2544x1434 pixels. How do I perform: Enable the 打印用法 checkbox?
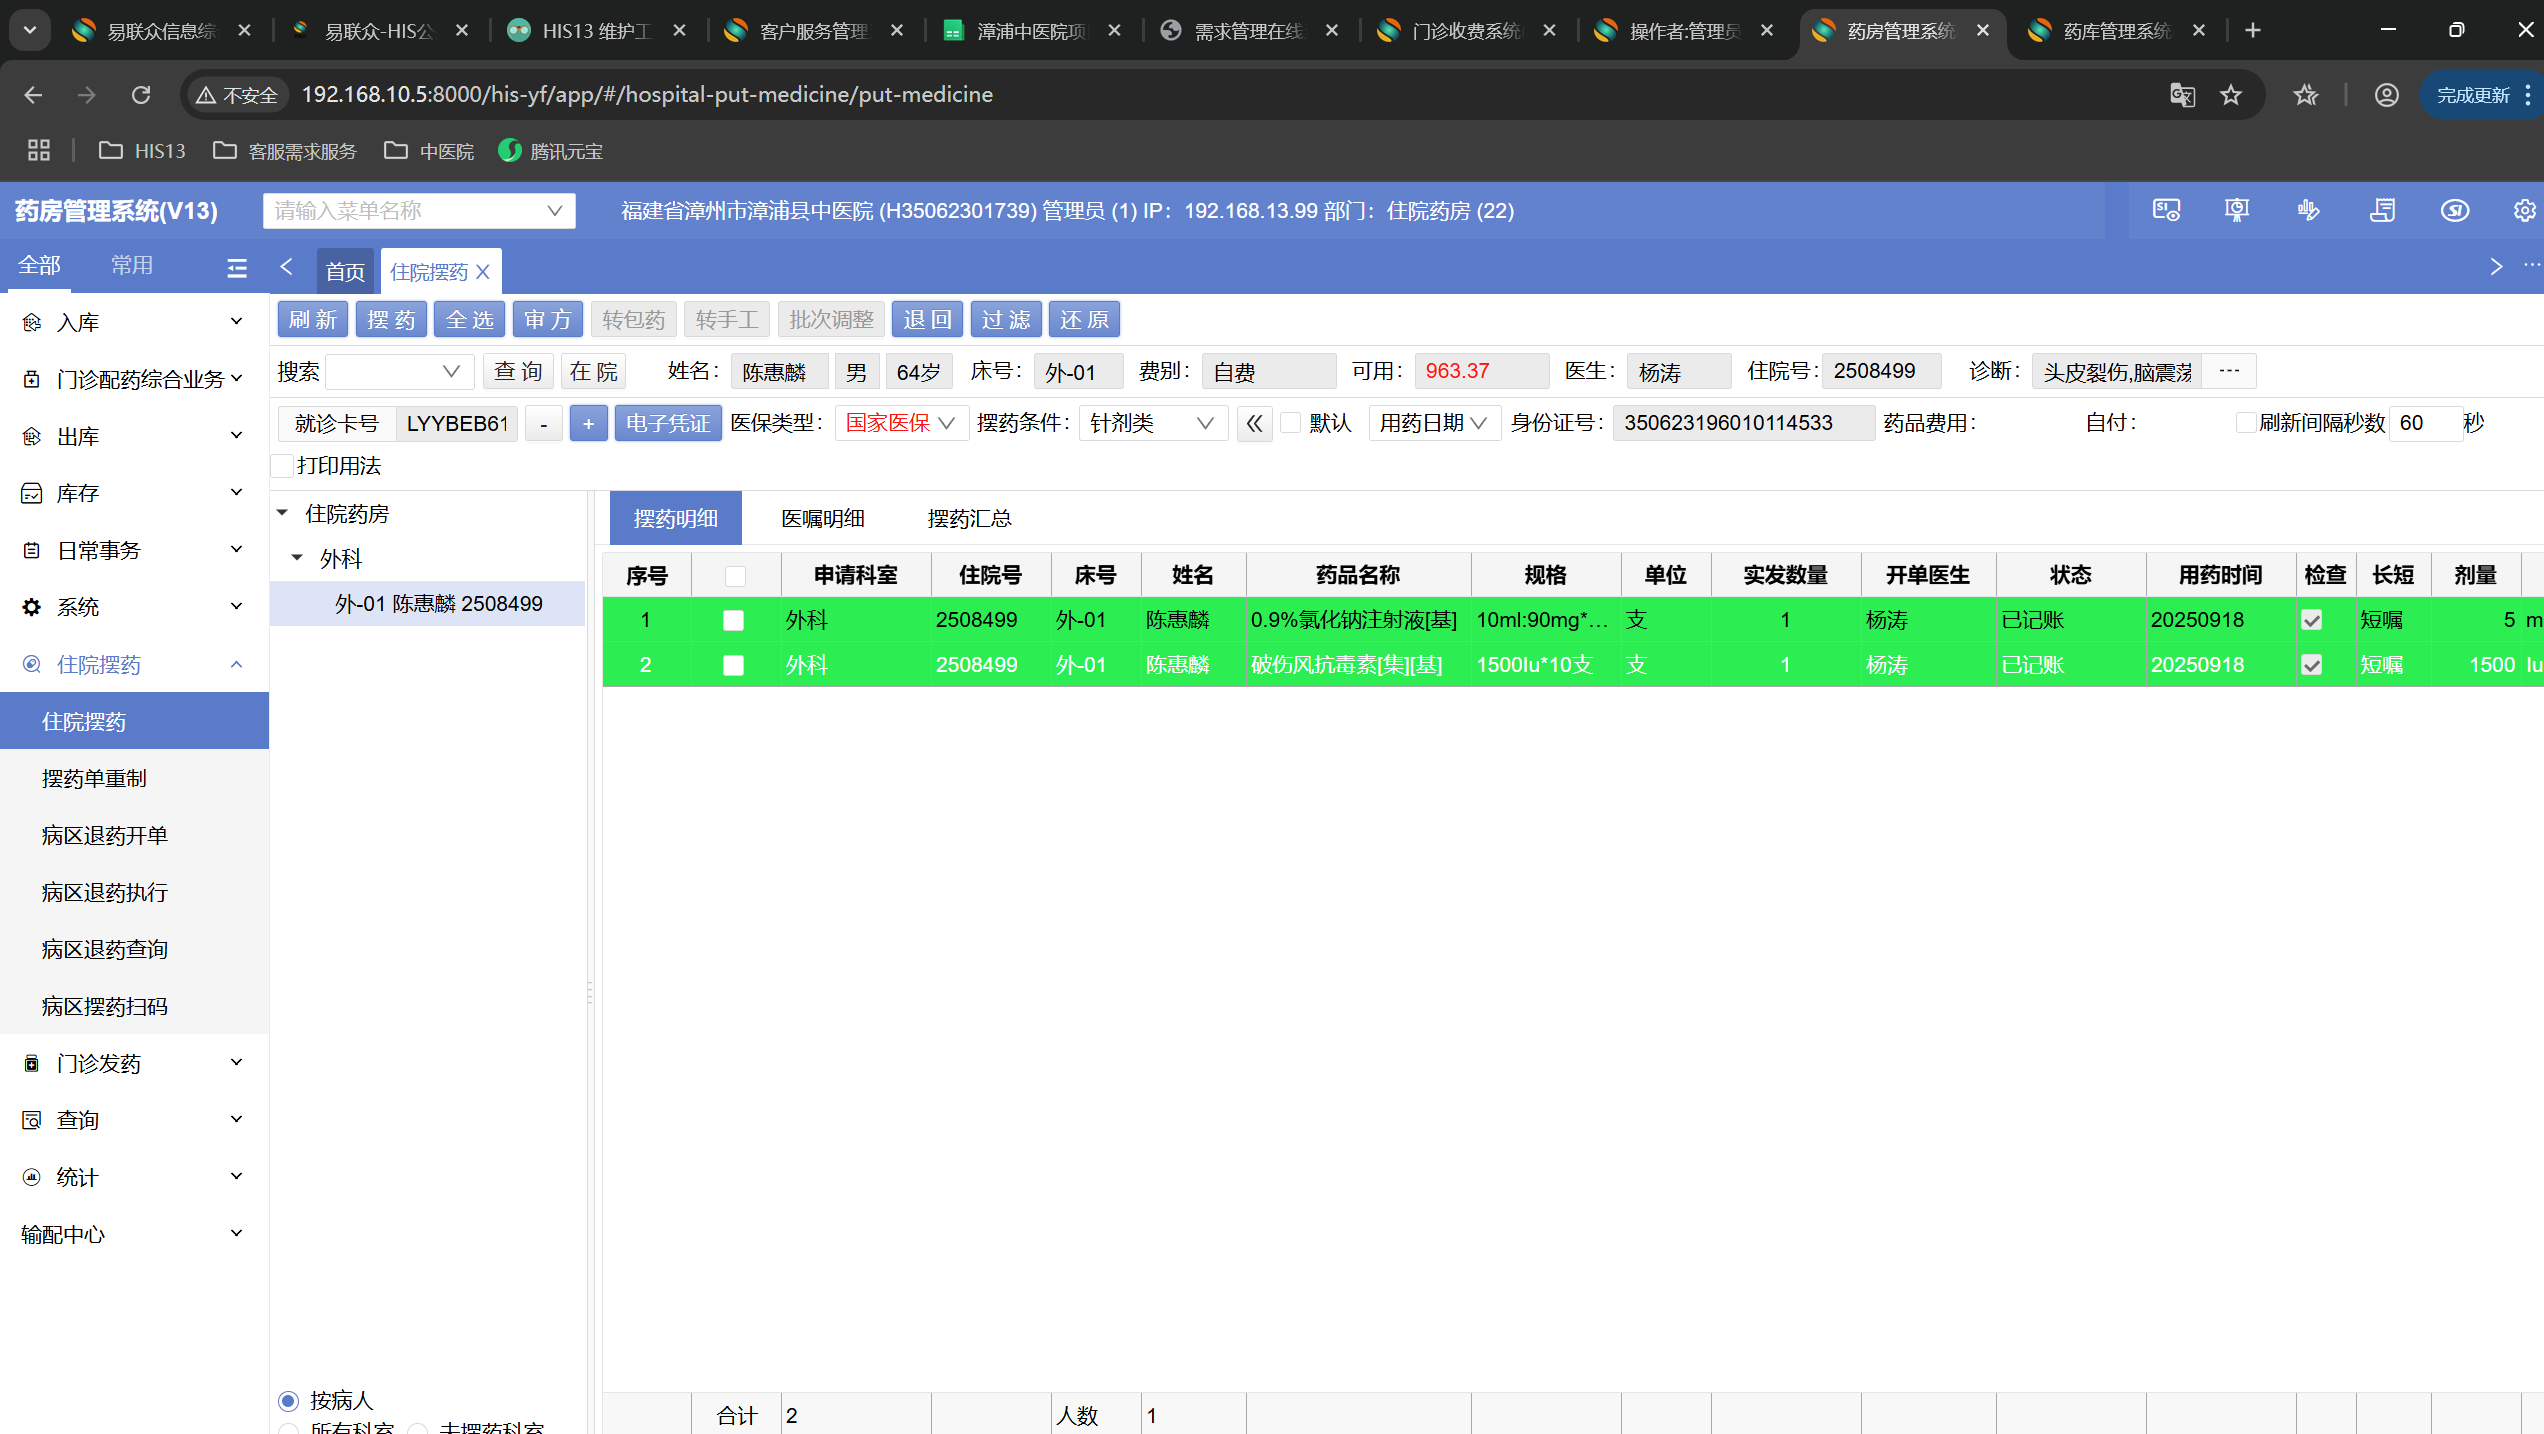point(283,466)
